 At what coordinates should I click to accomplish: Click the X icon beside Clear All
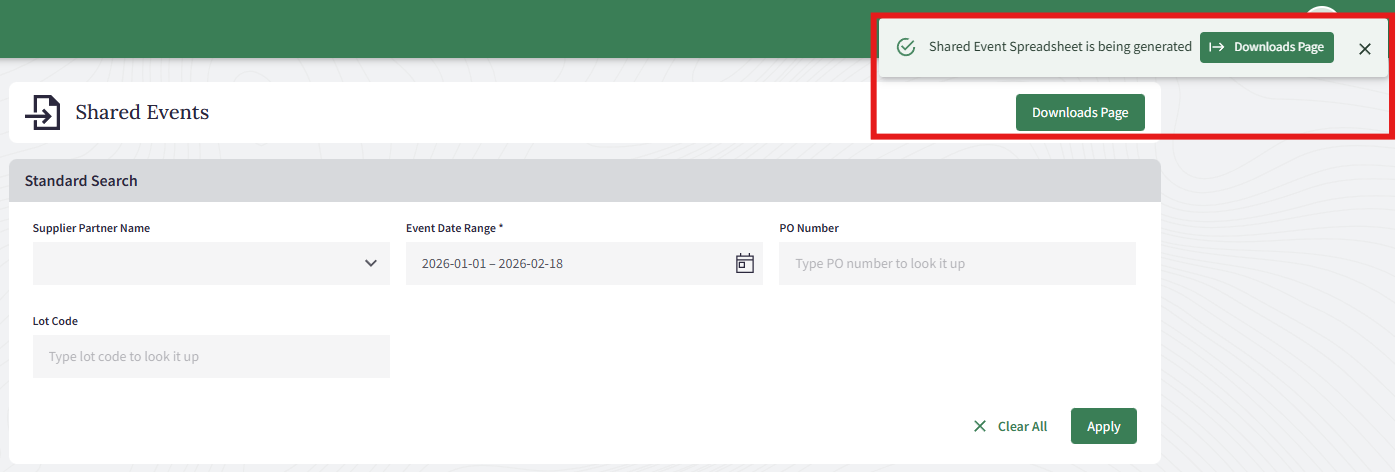(x=980, y=426)
